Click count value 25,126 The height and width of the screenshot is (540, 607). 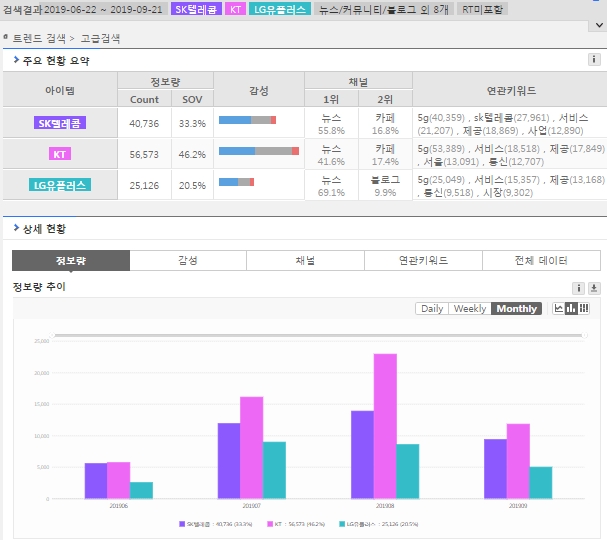point(144,185)
